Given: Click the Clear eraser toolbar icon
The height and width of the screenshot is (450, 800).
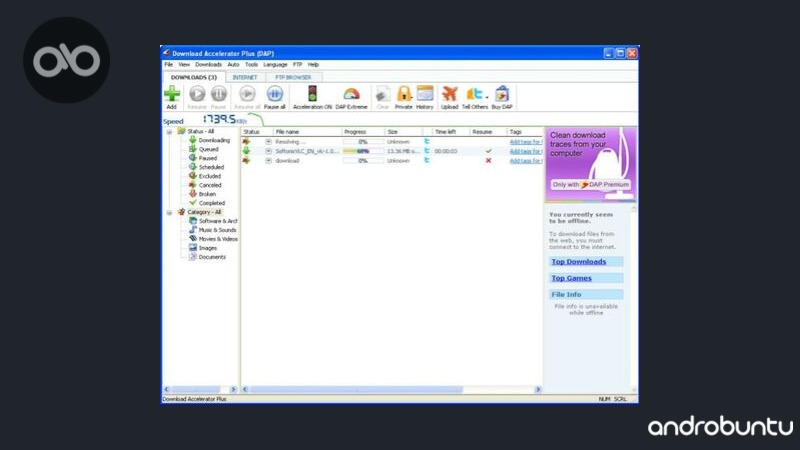Looking at the screenshot, I should click(383, 95).
